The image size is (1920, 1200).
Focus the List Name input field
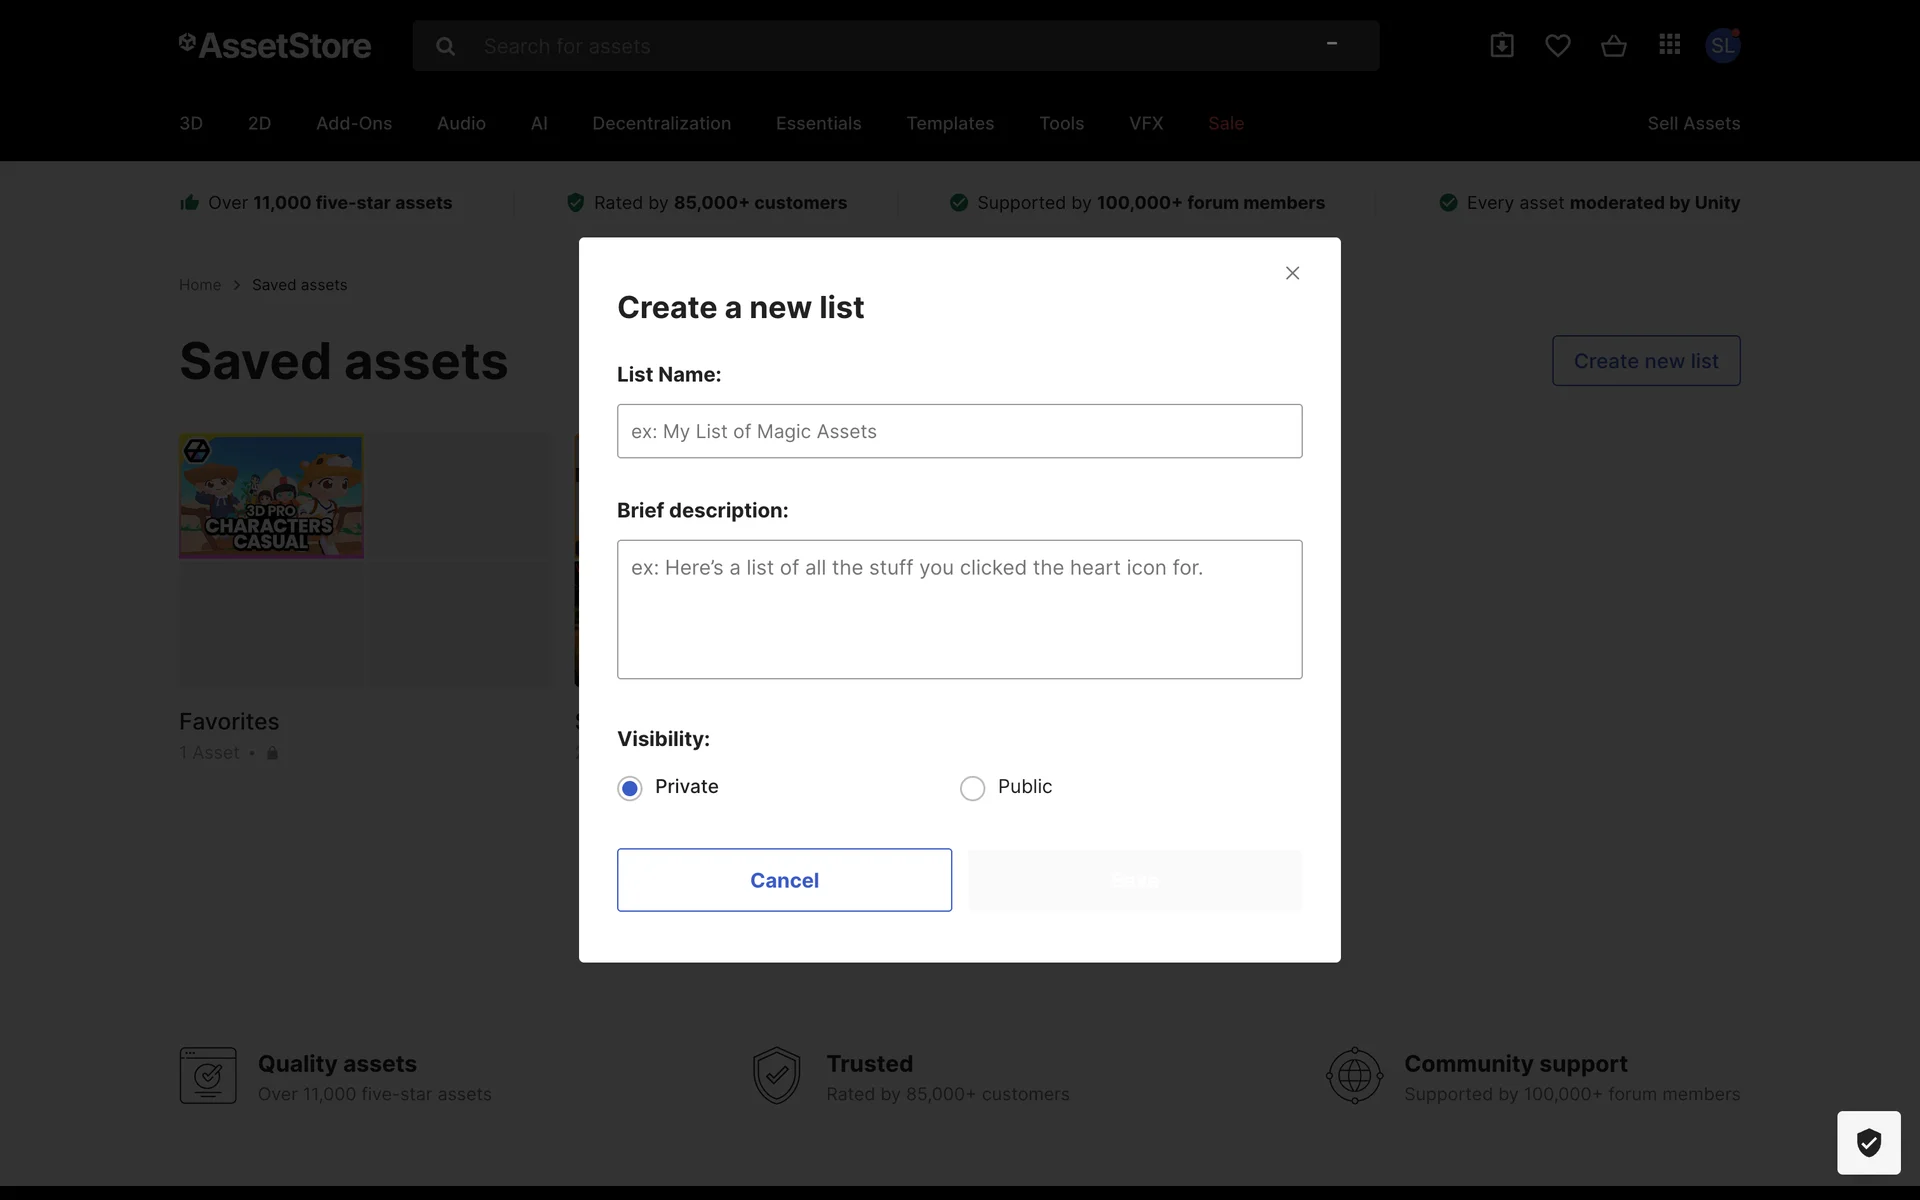pos(959,431)
